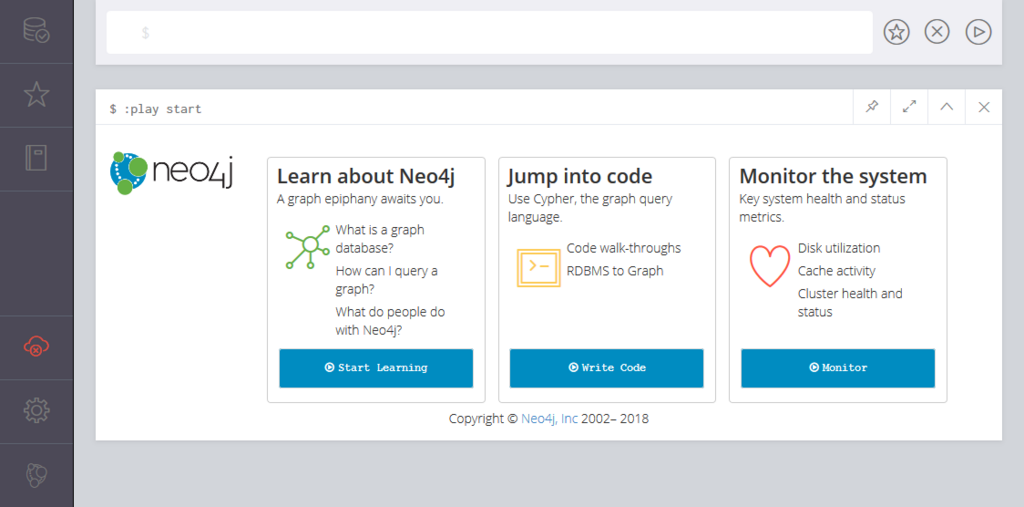Image resolution: width=1024 pixels, height=507 pixels.
Task: Click 'How can I query a graph?' text
Action: [x=387, y=280]
